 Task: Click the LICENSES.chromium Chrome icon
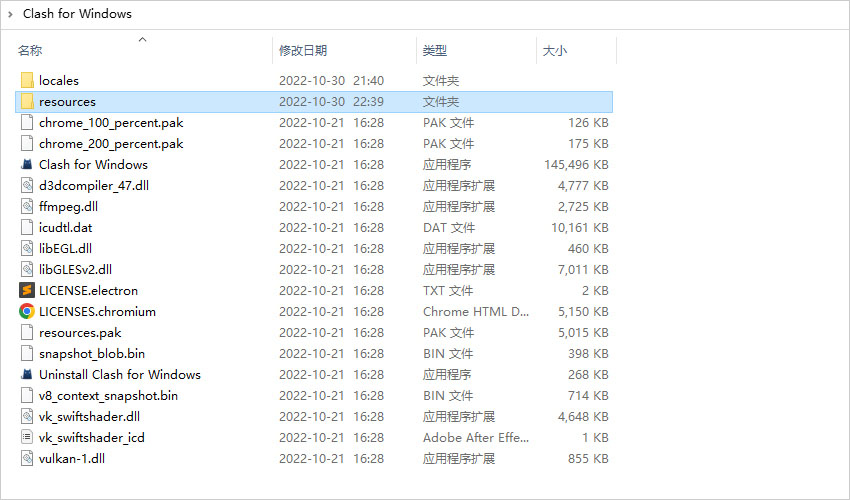point(27,312)
